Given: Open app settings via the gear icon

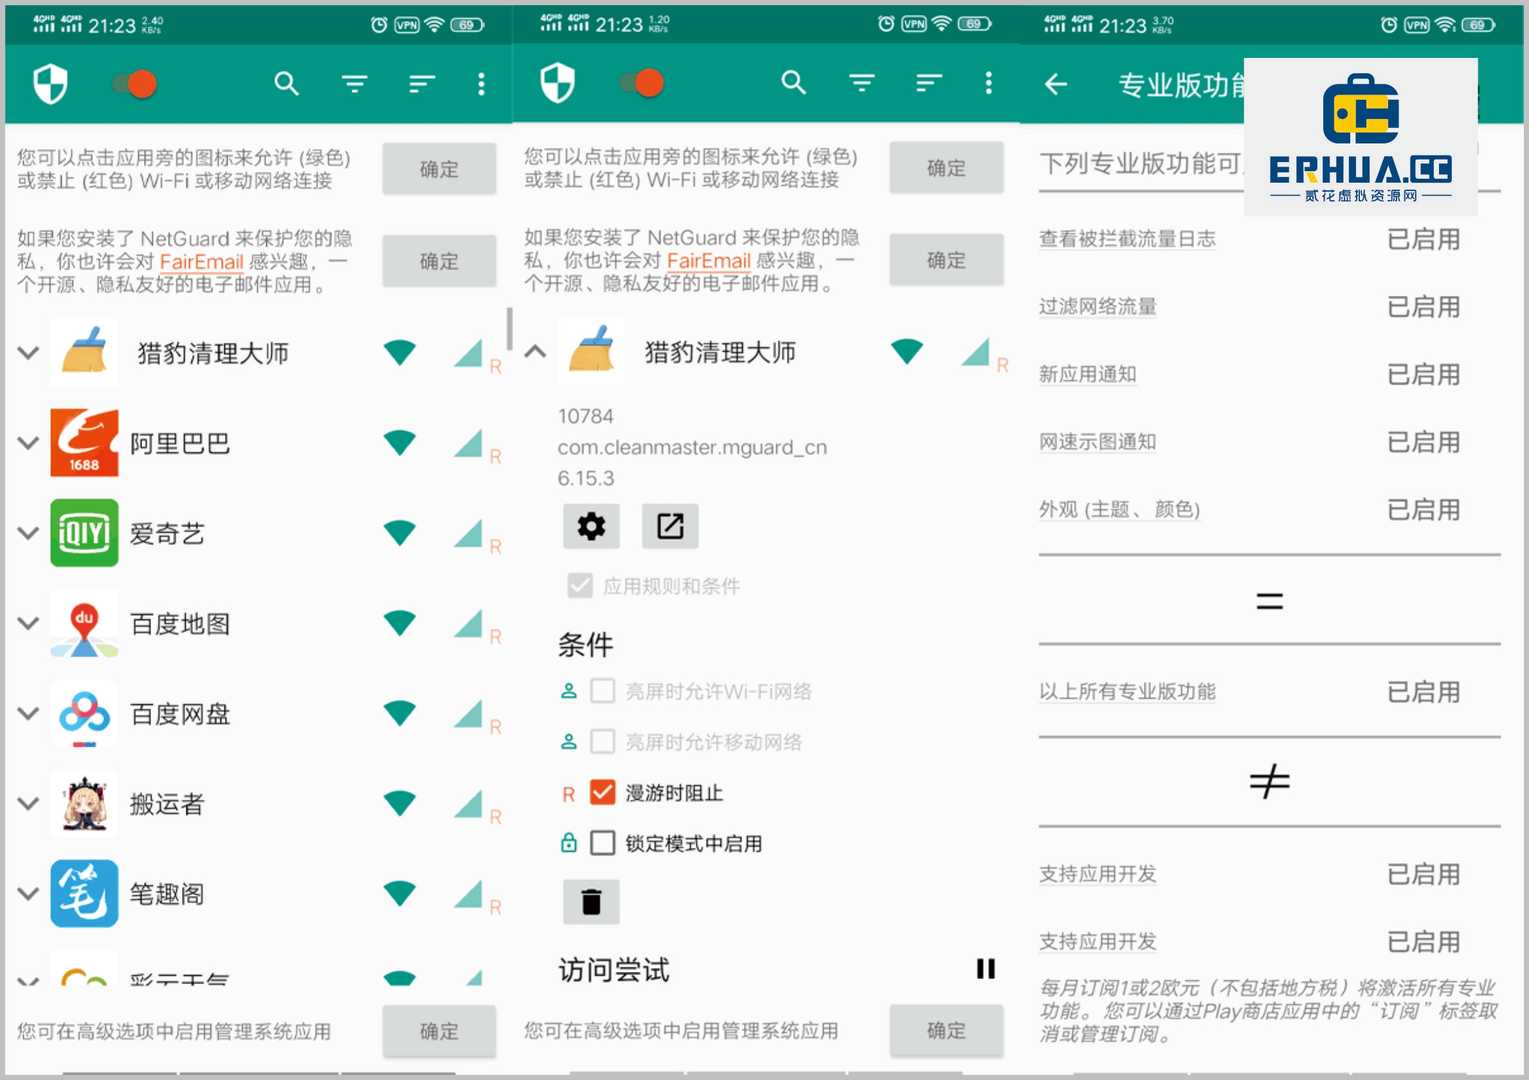Looking at the screenshot, I should (x=591, y=526).
